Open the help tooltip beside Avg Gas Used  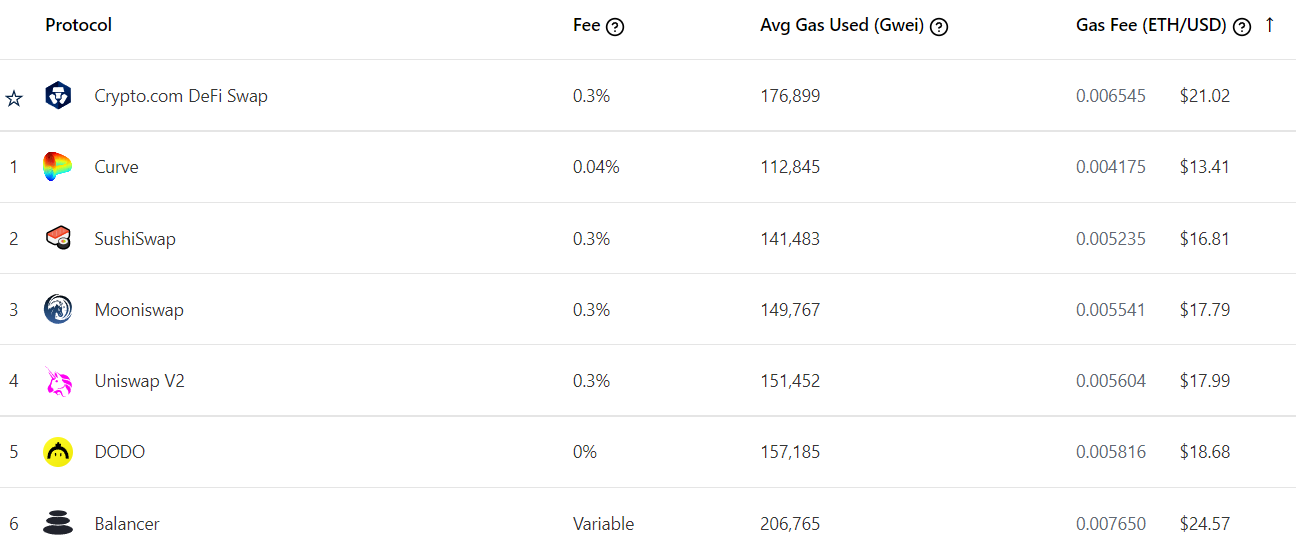click(x=939, y=27)
